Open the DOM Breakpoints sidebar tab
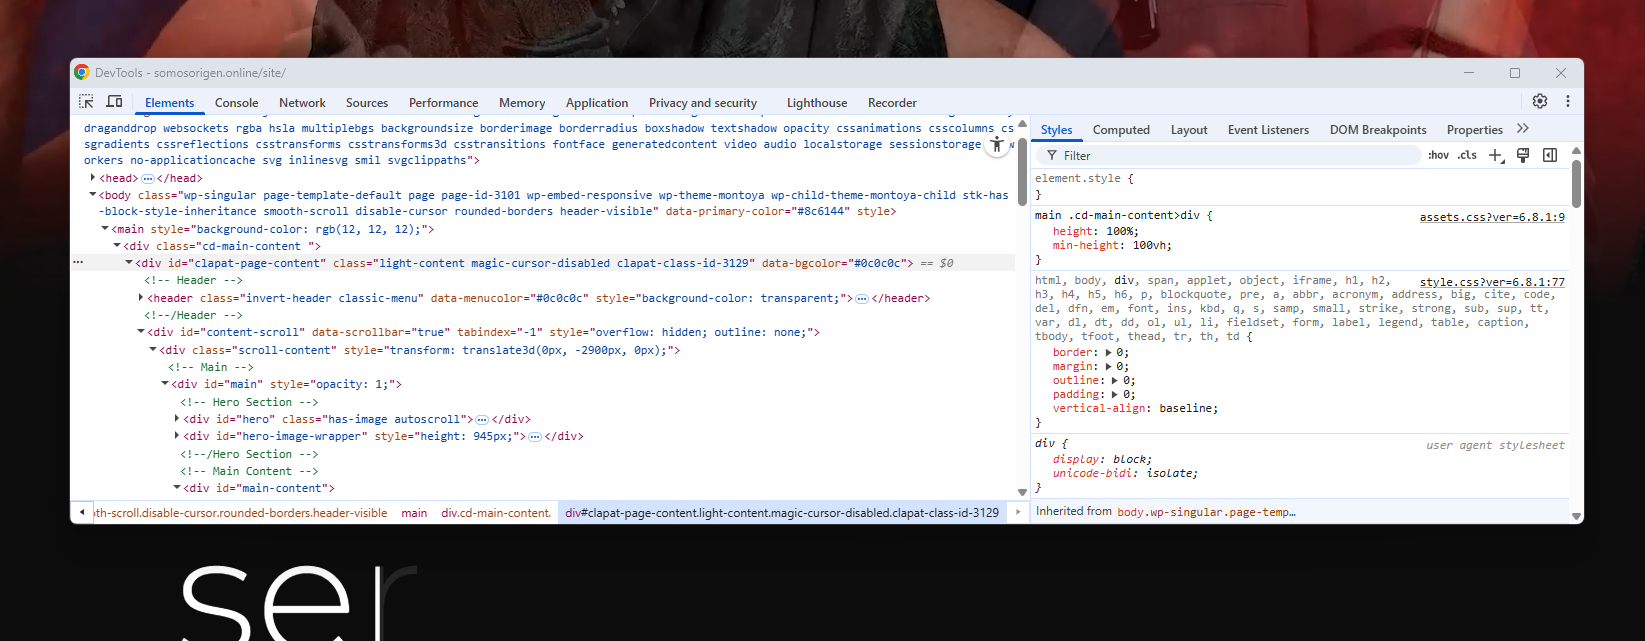The width and height of the screenshot is (1645, 641). (x=1378, y=130)
